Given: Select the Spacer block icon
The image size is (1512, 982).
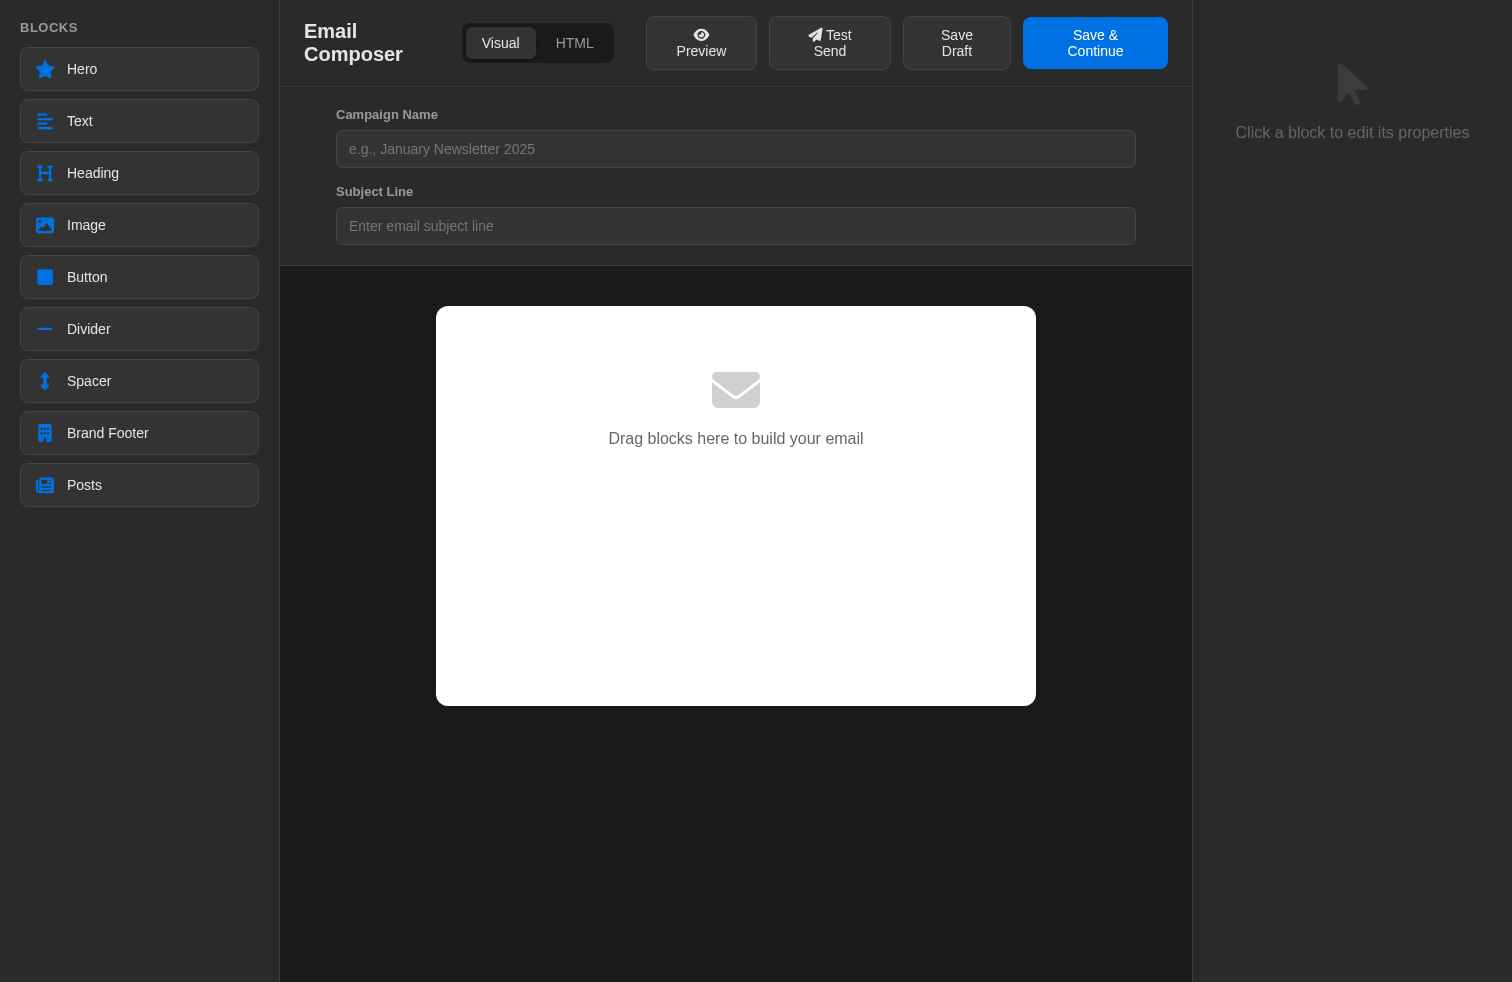Looking at the screenshot, I should (x=44, y=381).
